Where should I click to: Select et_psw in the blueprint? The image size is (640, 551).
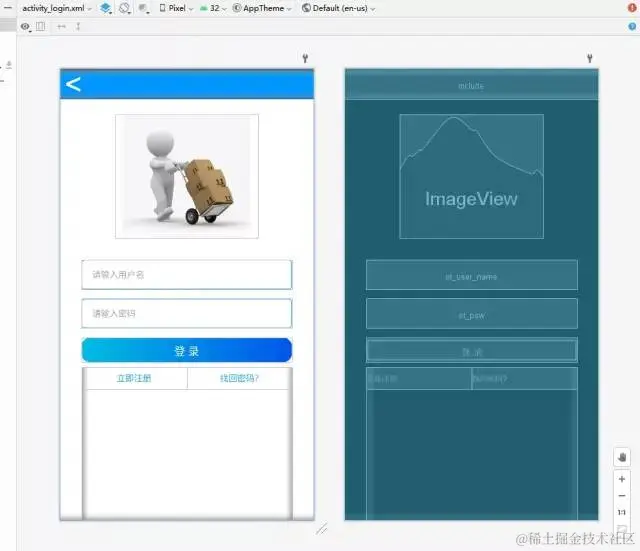pos(472,313)
